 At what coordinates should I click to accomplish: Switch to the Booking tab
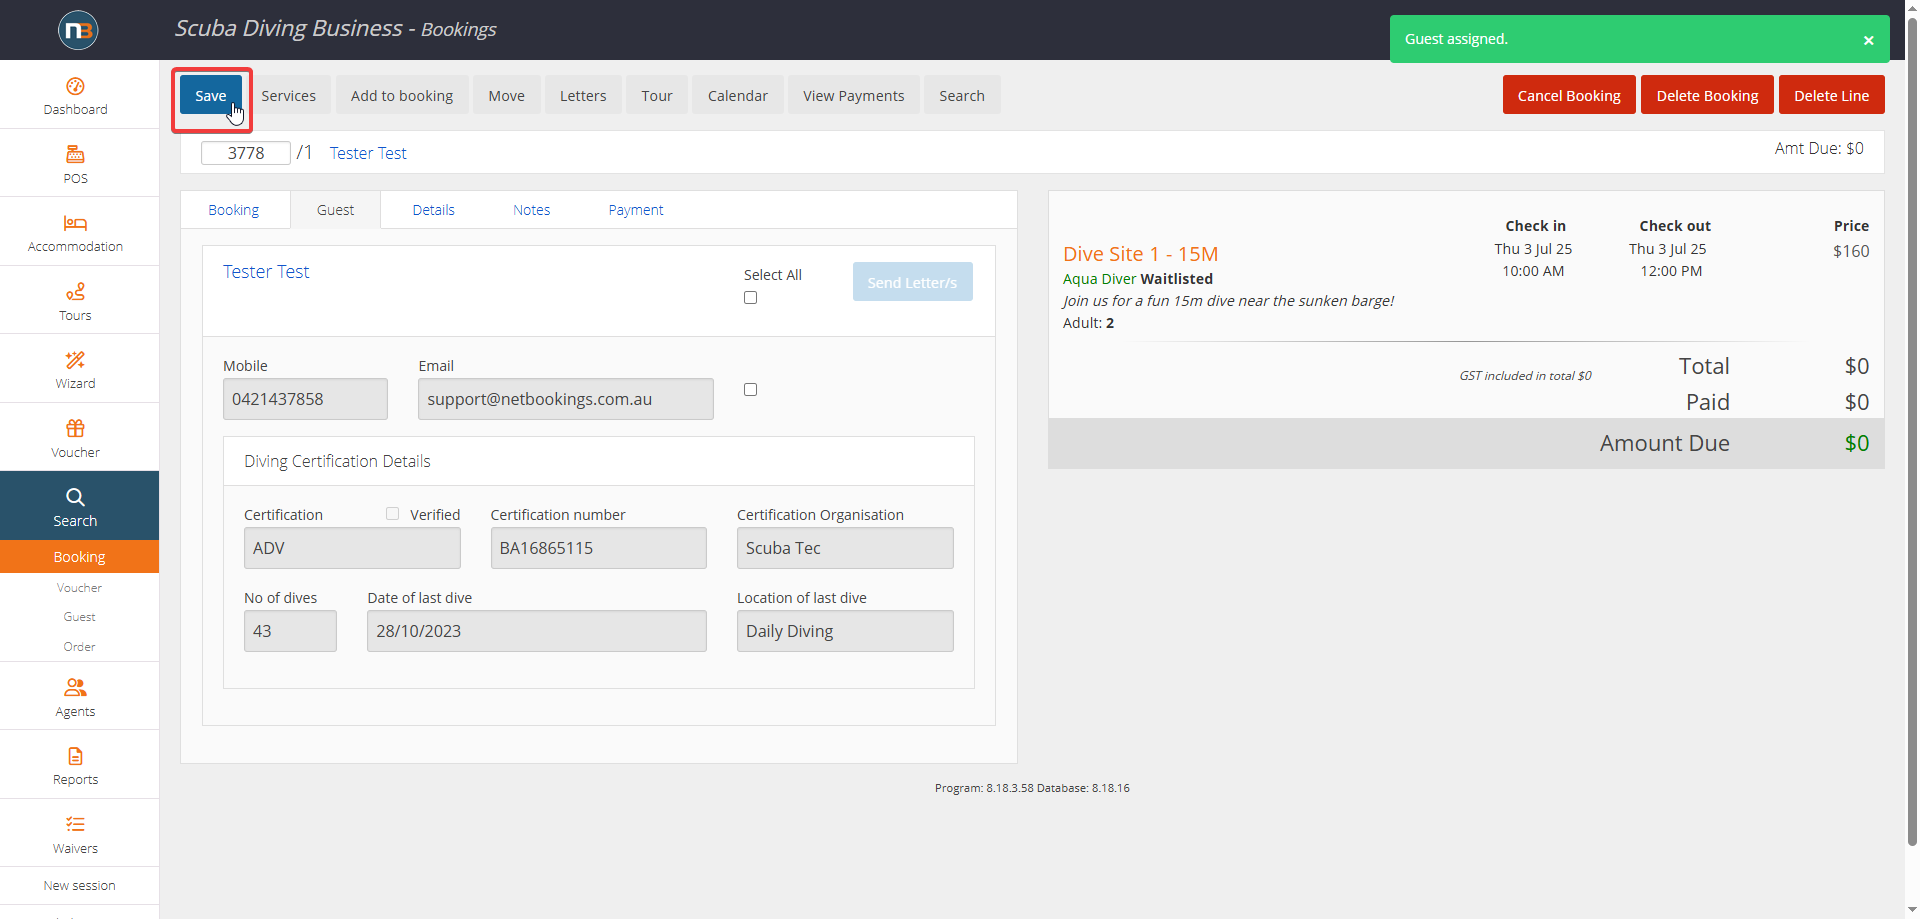(x=234, y=210)
